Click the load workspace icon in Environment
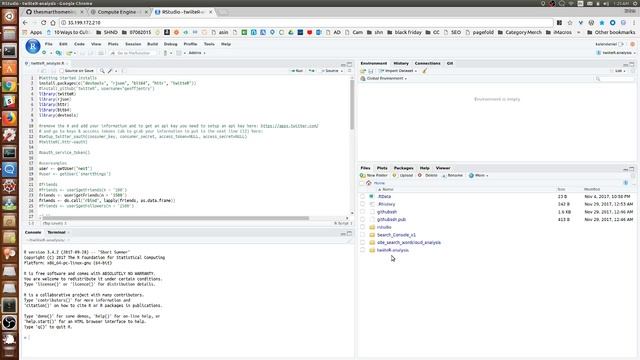Screen dimensions: 640x360 pos(363,71)
